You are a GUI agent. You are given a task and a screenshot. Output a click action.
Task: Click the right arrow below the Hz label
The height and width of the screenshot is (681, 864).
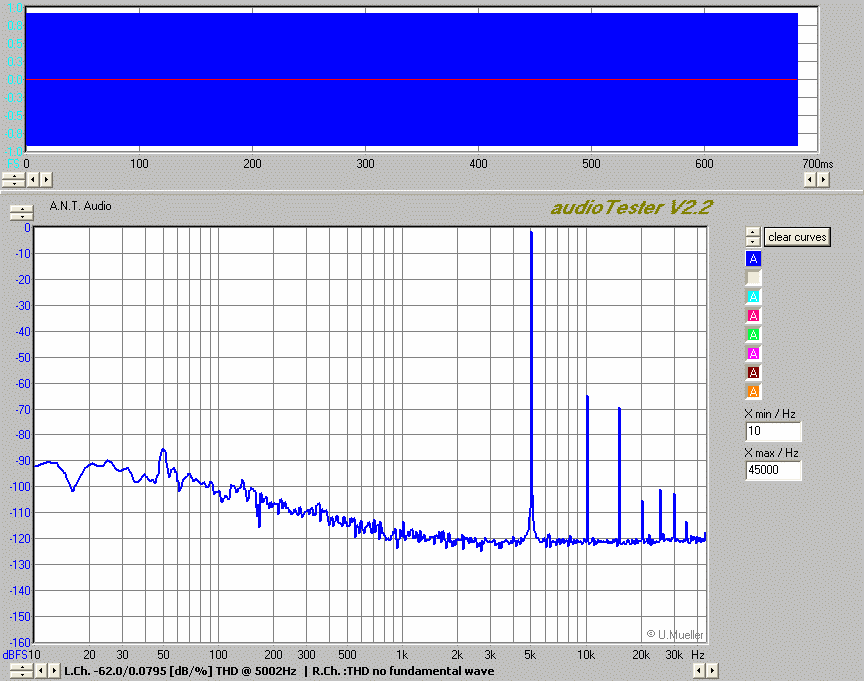click(x=711, y=670)
